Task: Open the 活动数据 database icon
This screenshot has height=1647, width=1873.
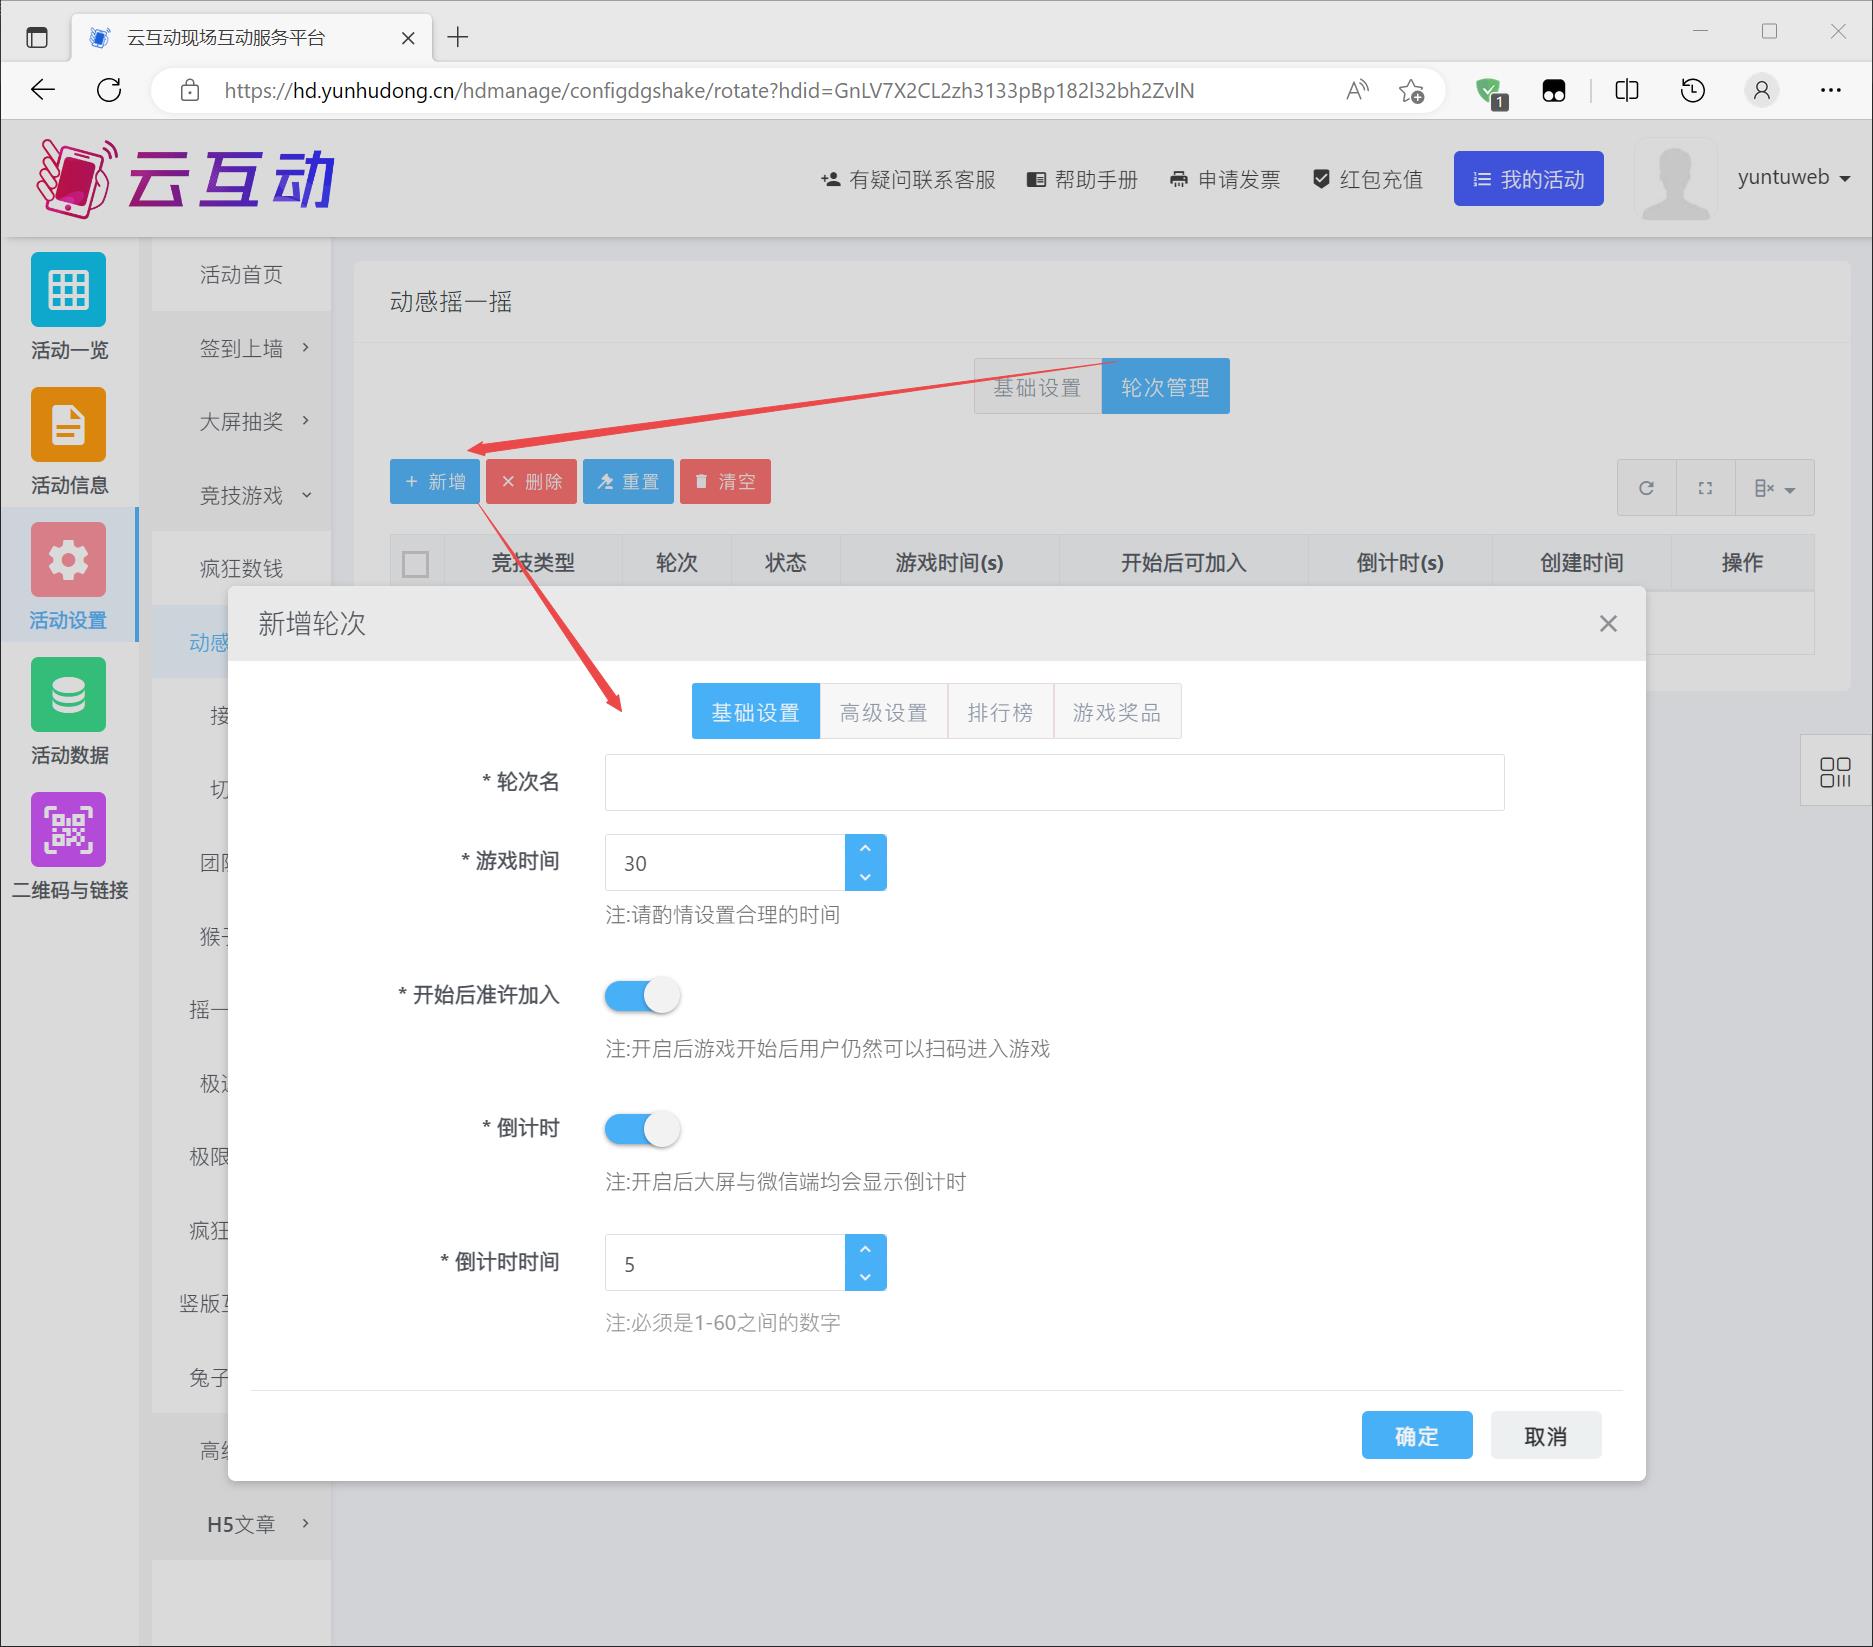Action: pyautogui.click(x=68, y=695)
